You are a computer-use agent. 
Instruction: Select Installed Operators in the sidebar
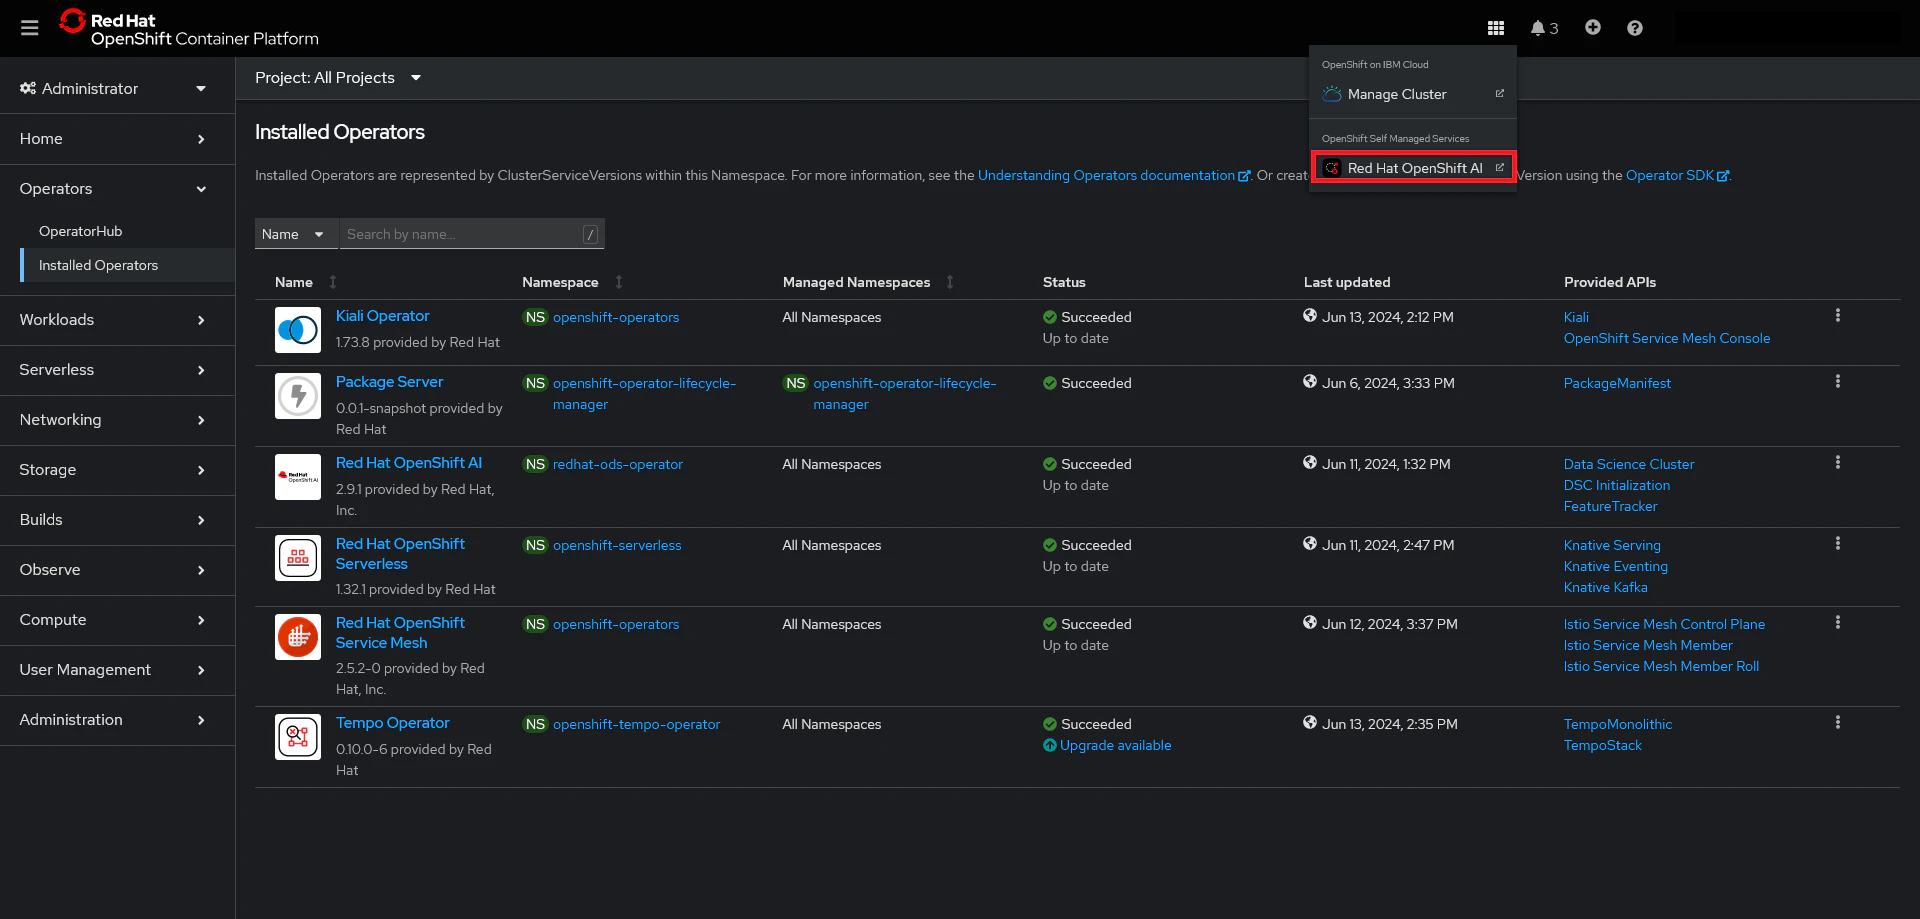(128, 265)
